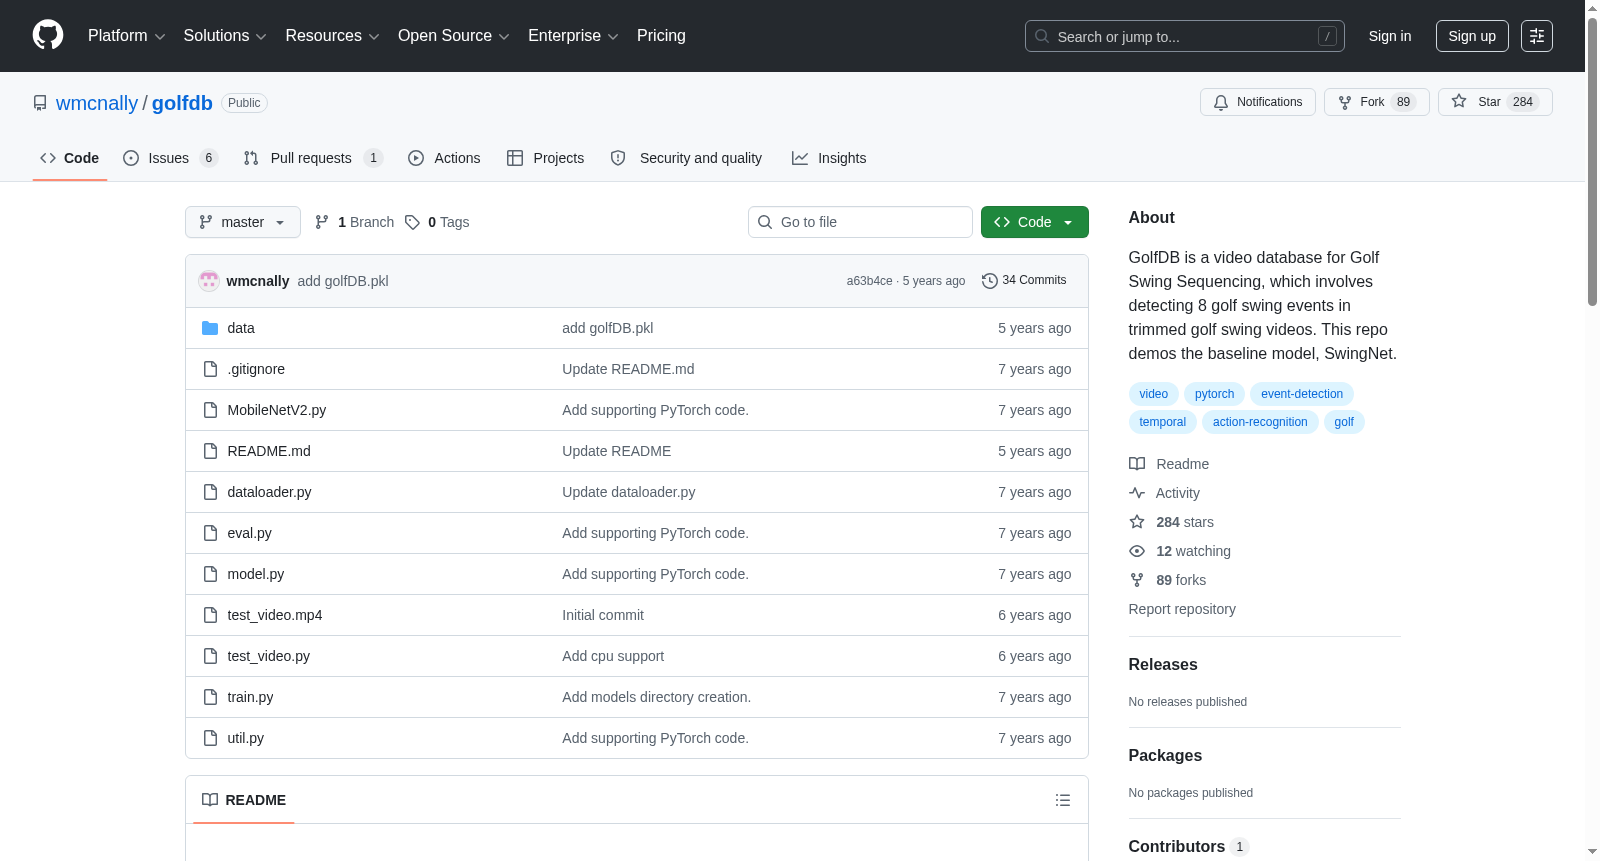Click the Readme book icon in About
The image size is (1600, 861).
(x=1137, y=464)
